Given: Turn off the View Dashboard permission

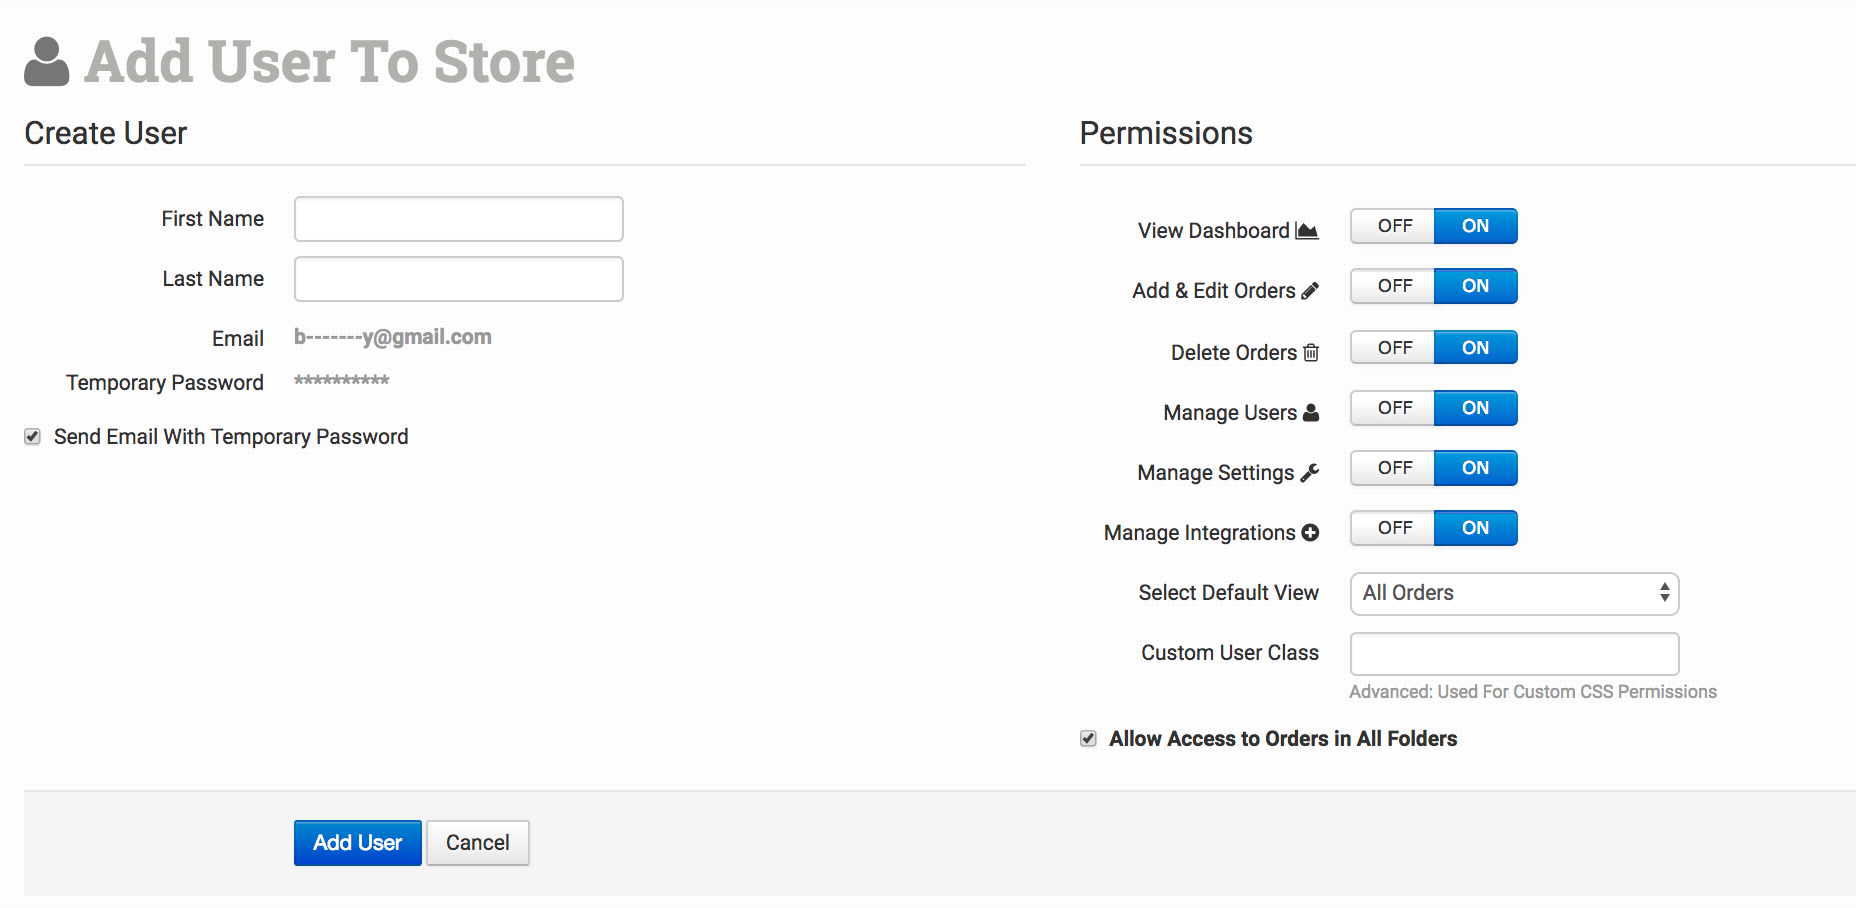Looking at the screenshot, I should click(1392, 226).
